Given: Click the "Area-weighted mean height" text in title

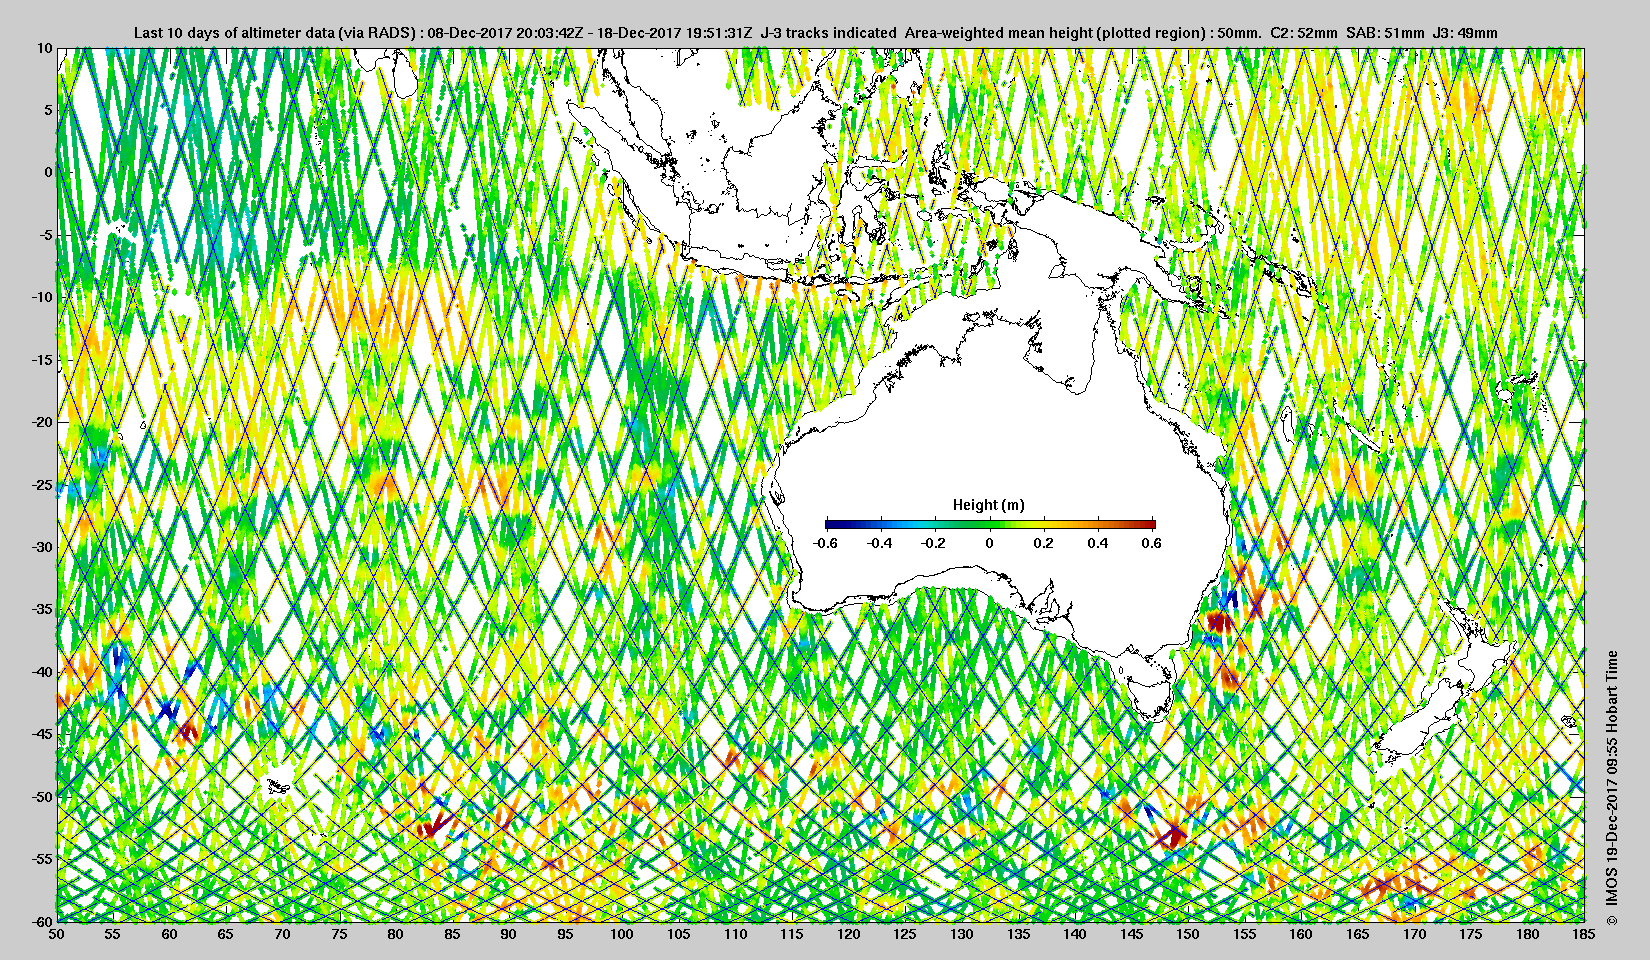Looking at the screenshot, I should (998, 33).
